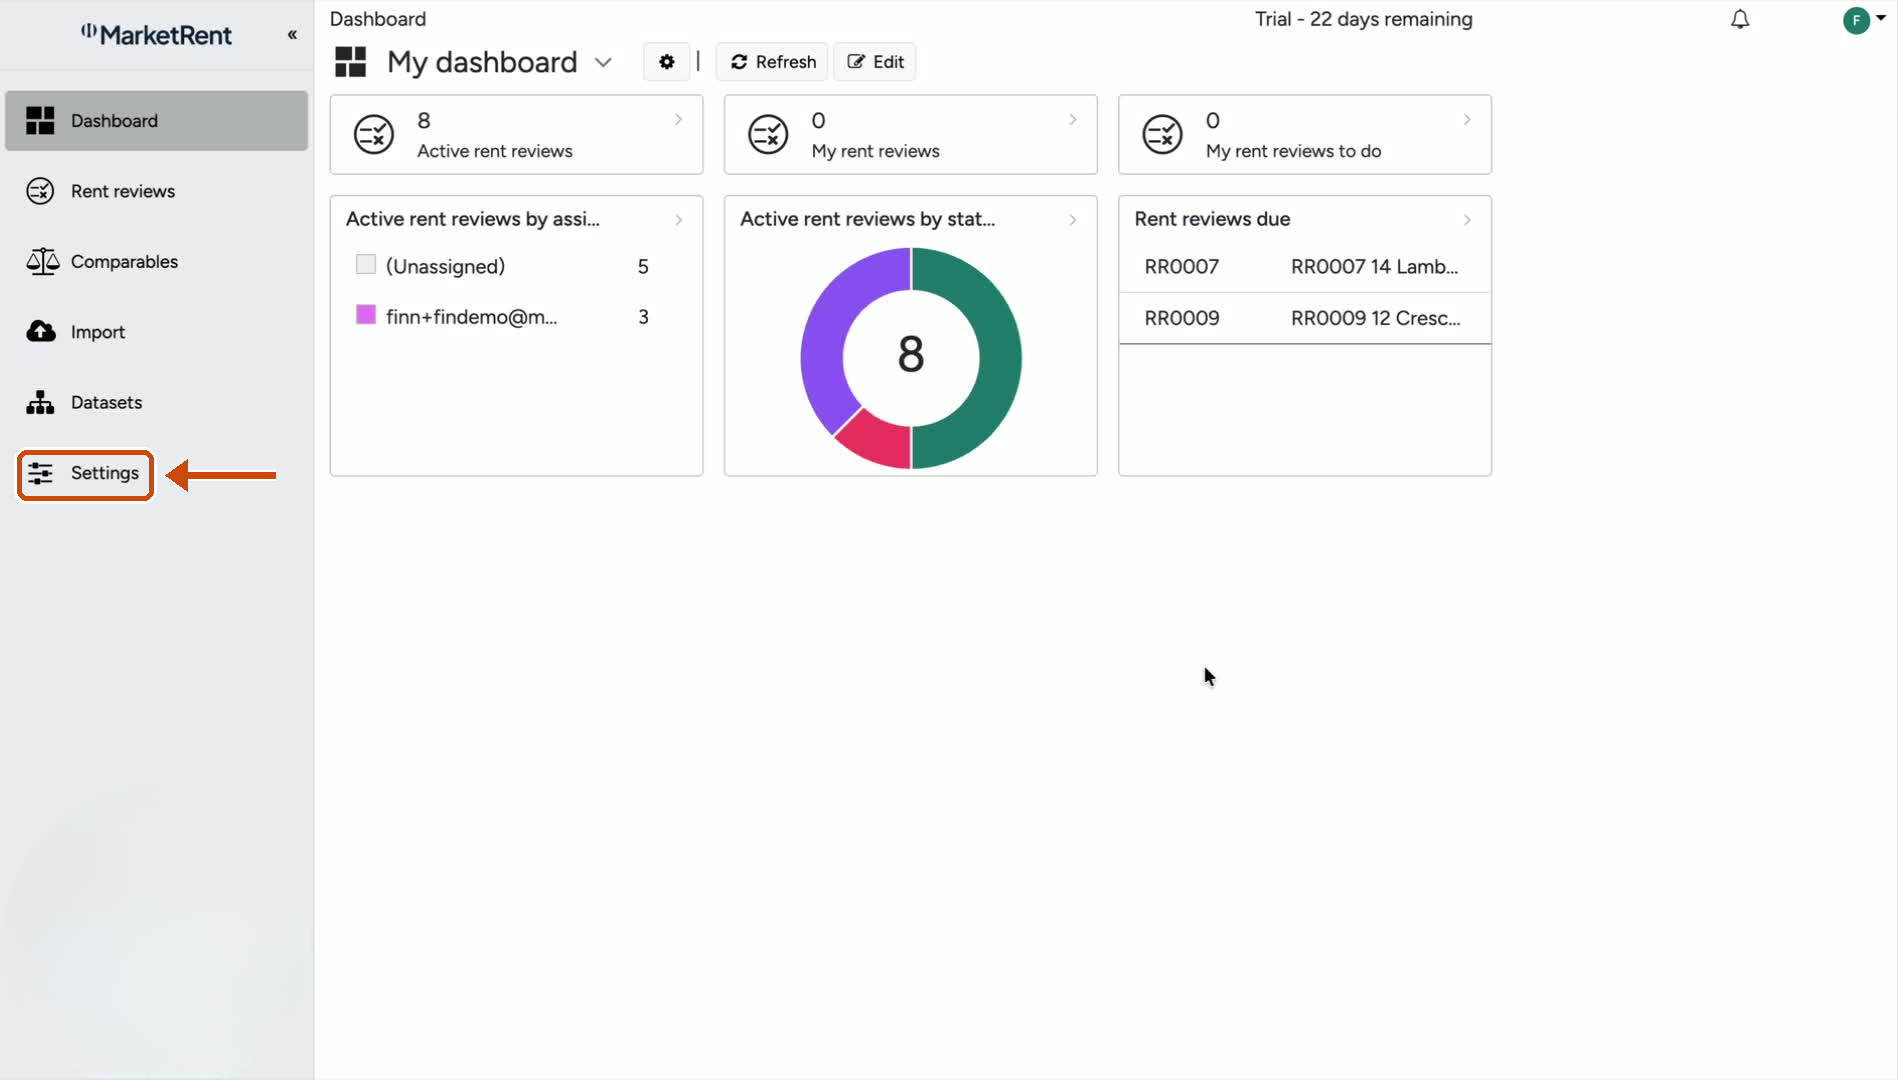This screenshot has width=1898, height=1080.
Task: Click the user avatar F
Action: click(x=1856, y=20)
